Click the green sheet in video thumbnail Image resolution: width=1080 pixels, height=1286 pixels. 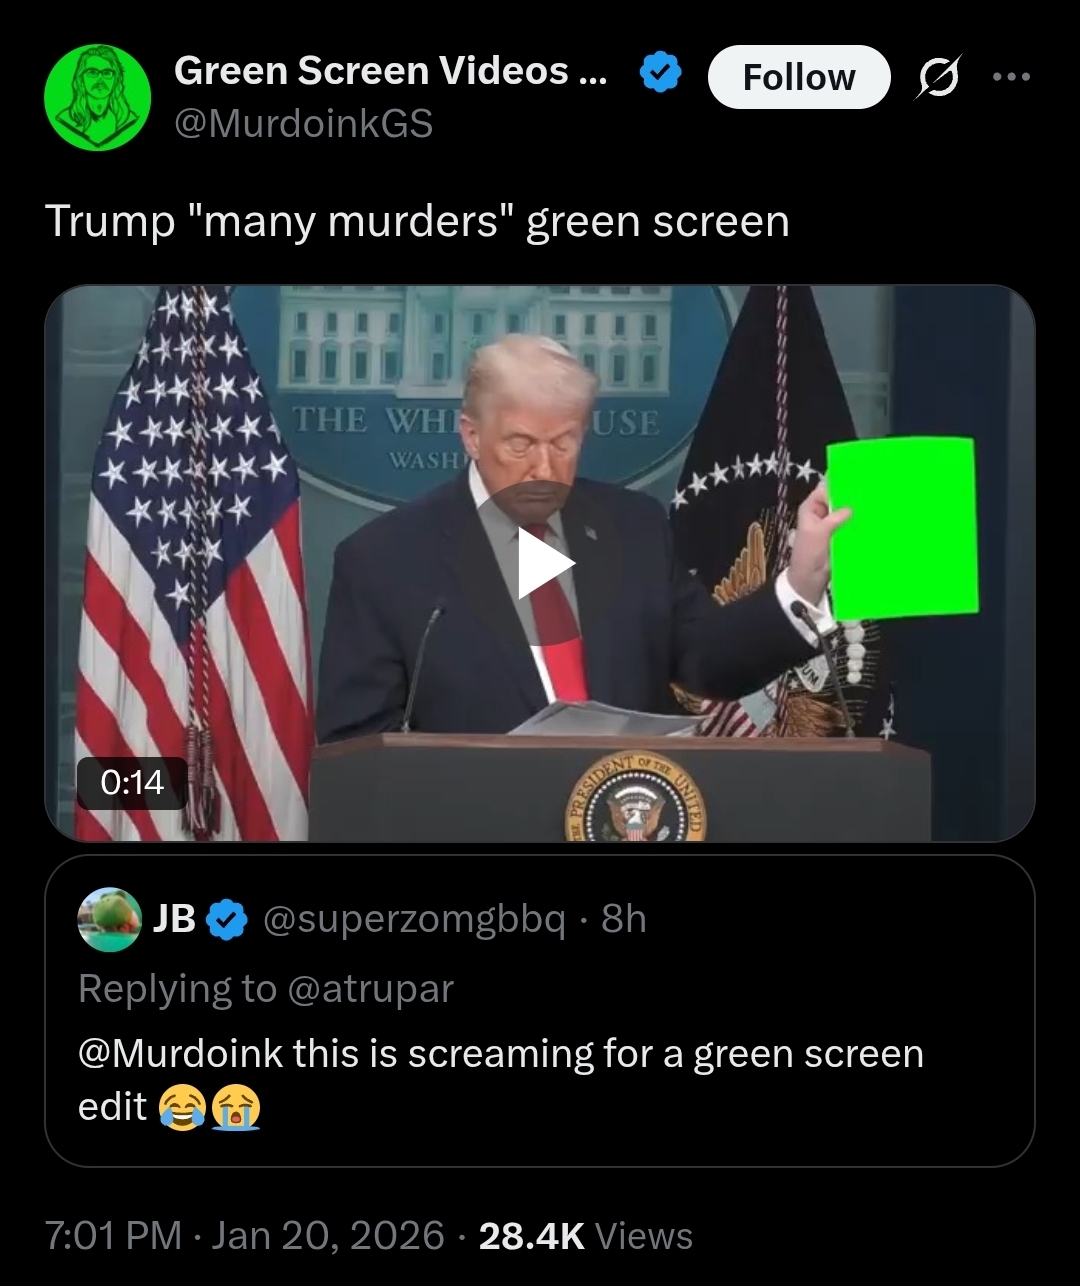[902, 528]
